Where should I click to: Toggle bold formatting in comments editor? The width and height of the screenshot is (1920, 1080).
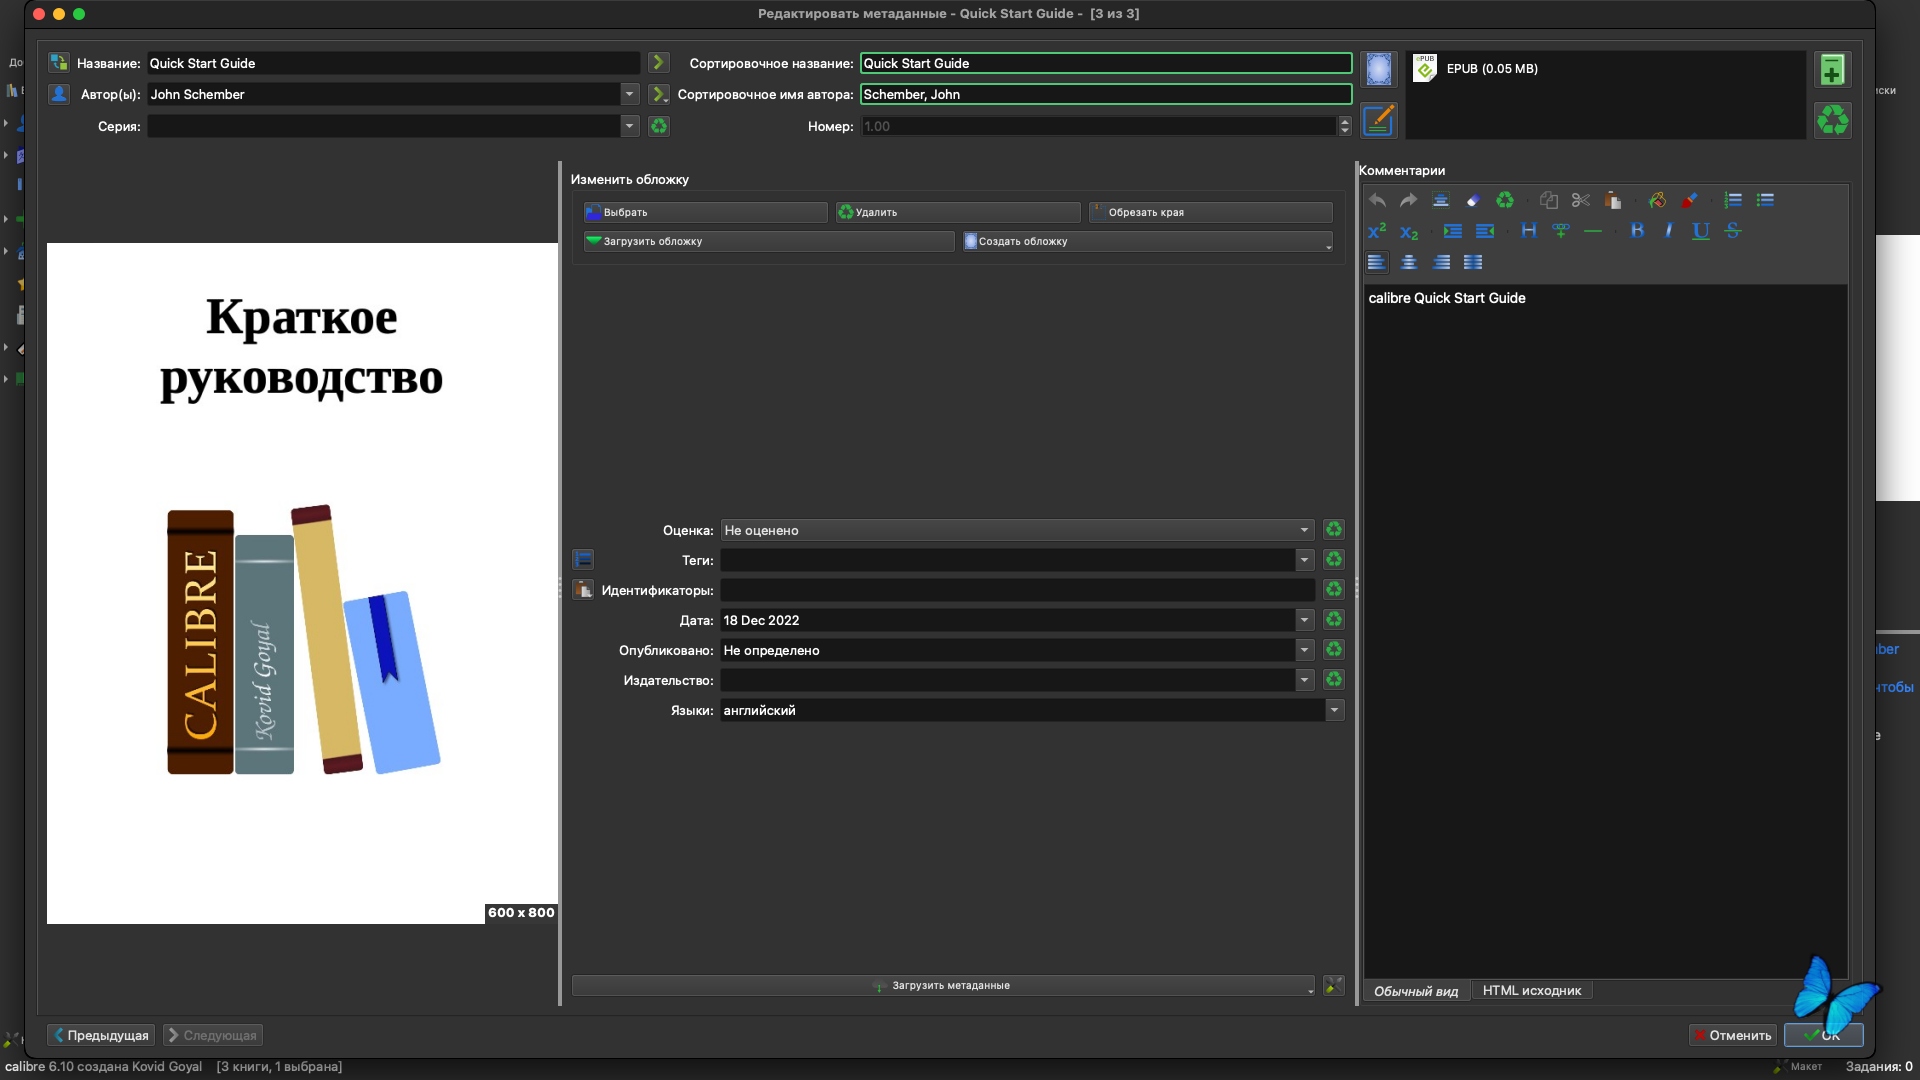(x=1637, y=231)
